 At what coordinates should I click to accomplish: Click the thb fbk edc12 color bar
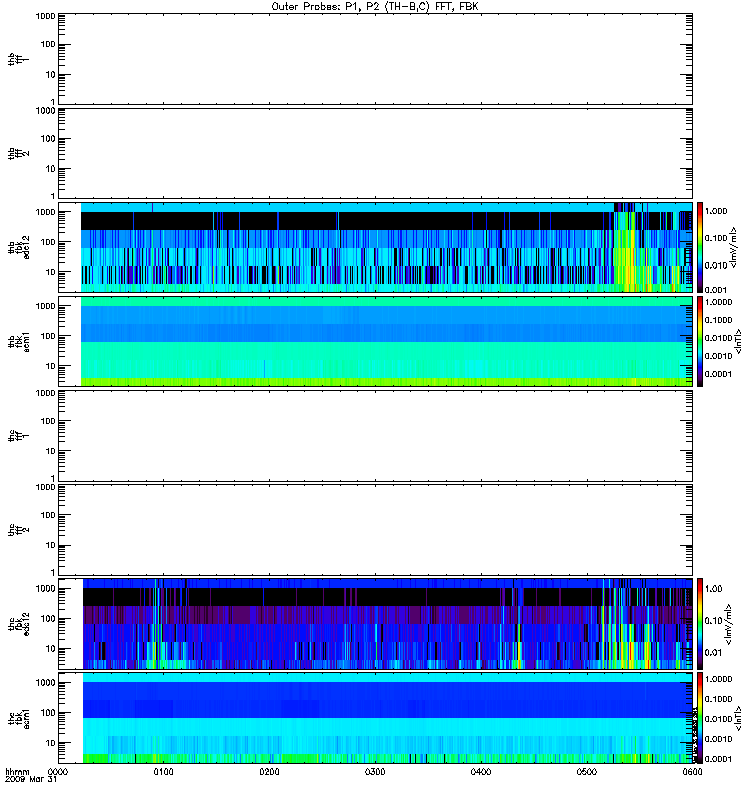[x=700, y=247]
